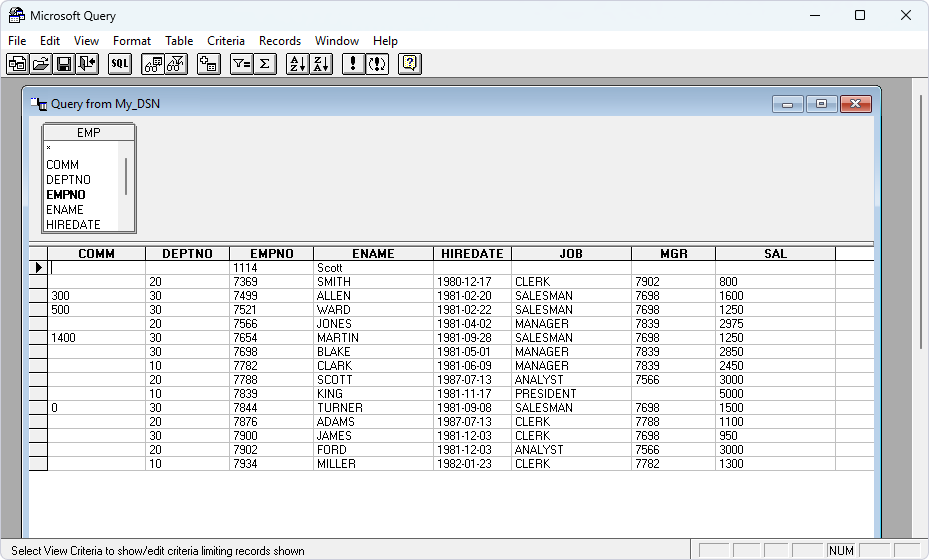Click the Add Table(s) icon

(x=209, y=63)
